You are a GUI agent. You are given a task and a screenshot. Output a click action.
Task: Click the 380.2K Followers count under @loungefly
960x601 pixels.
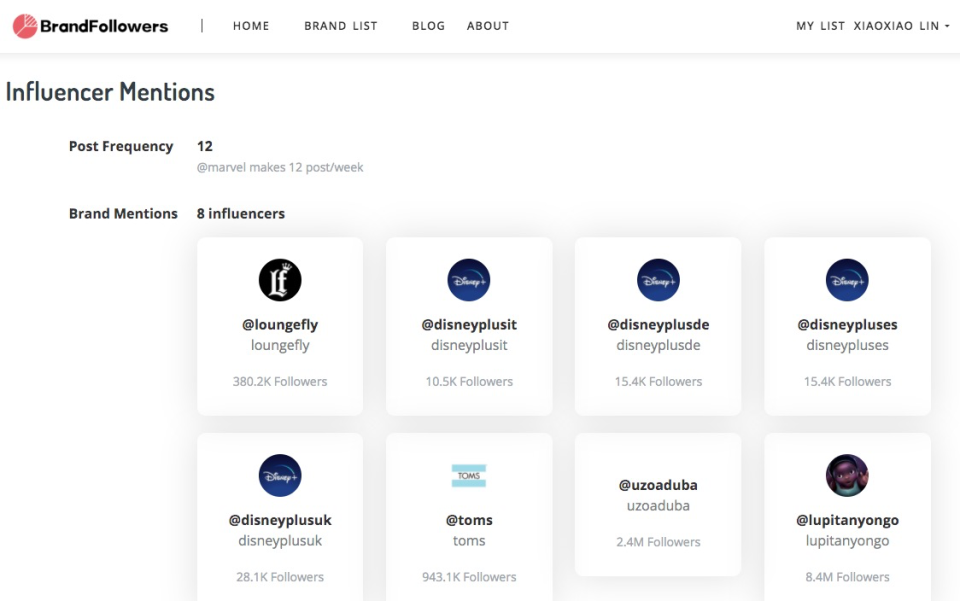tap(279, 381)
